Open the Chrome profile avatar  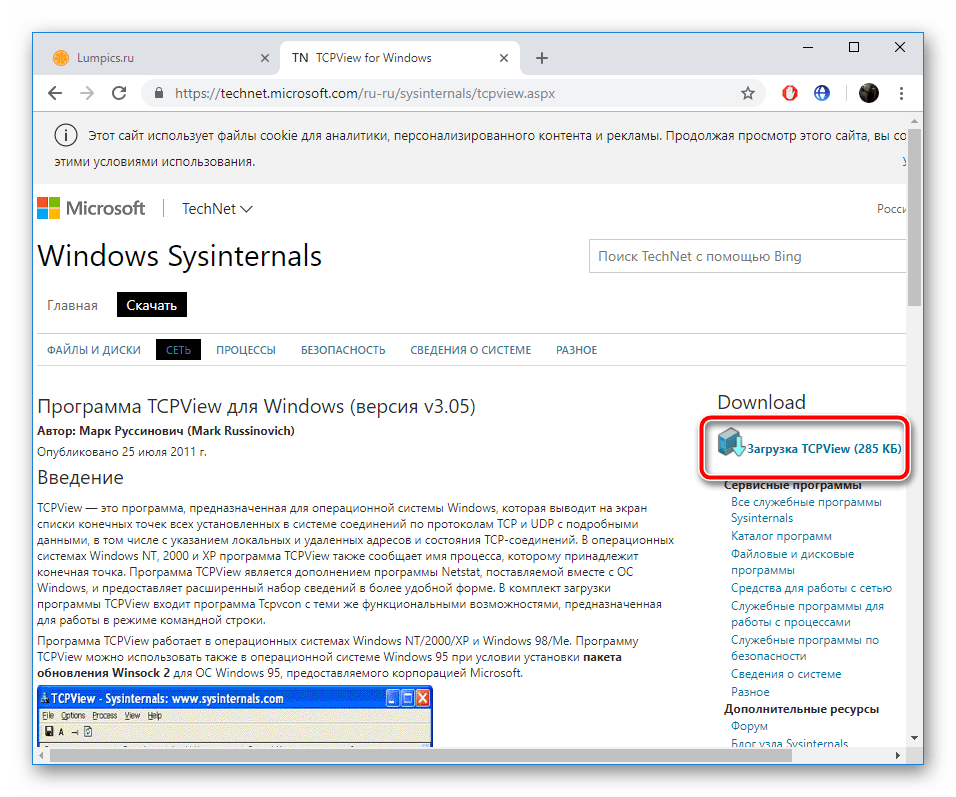point(869,93)
